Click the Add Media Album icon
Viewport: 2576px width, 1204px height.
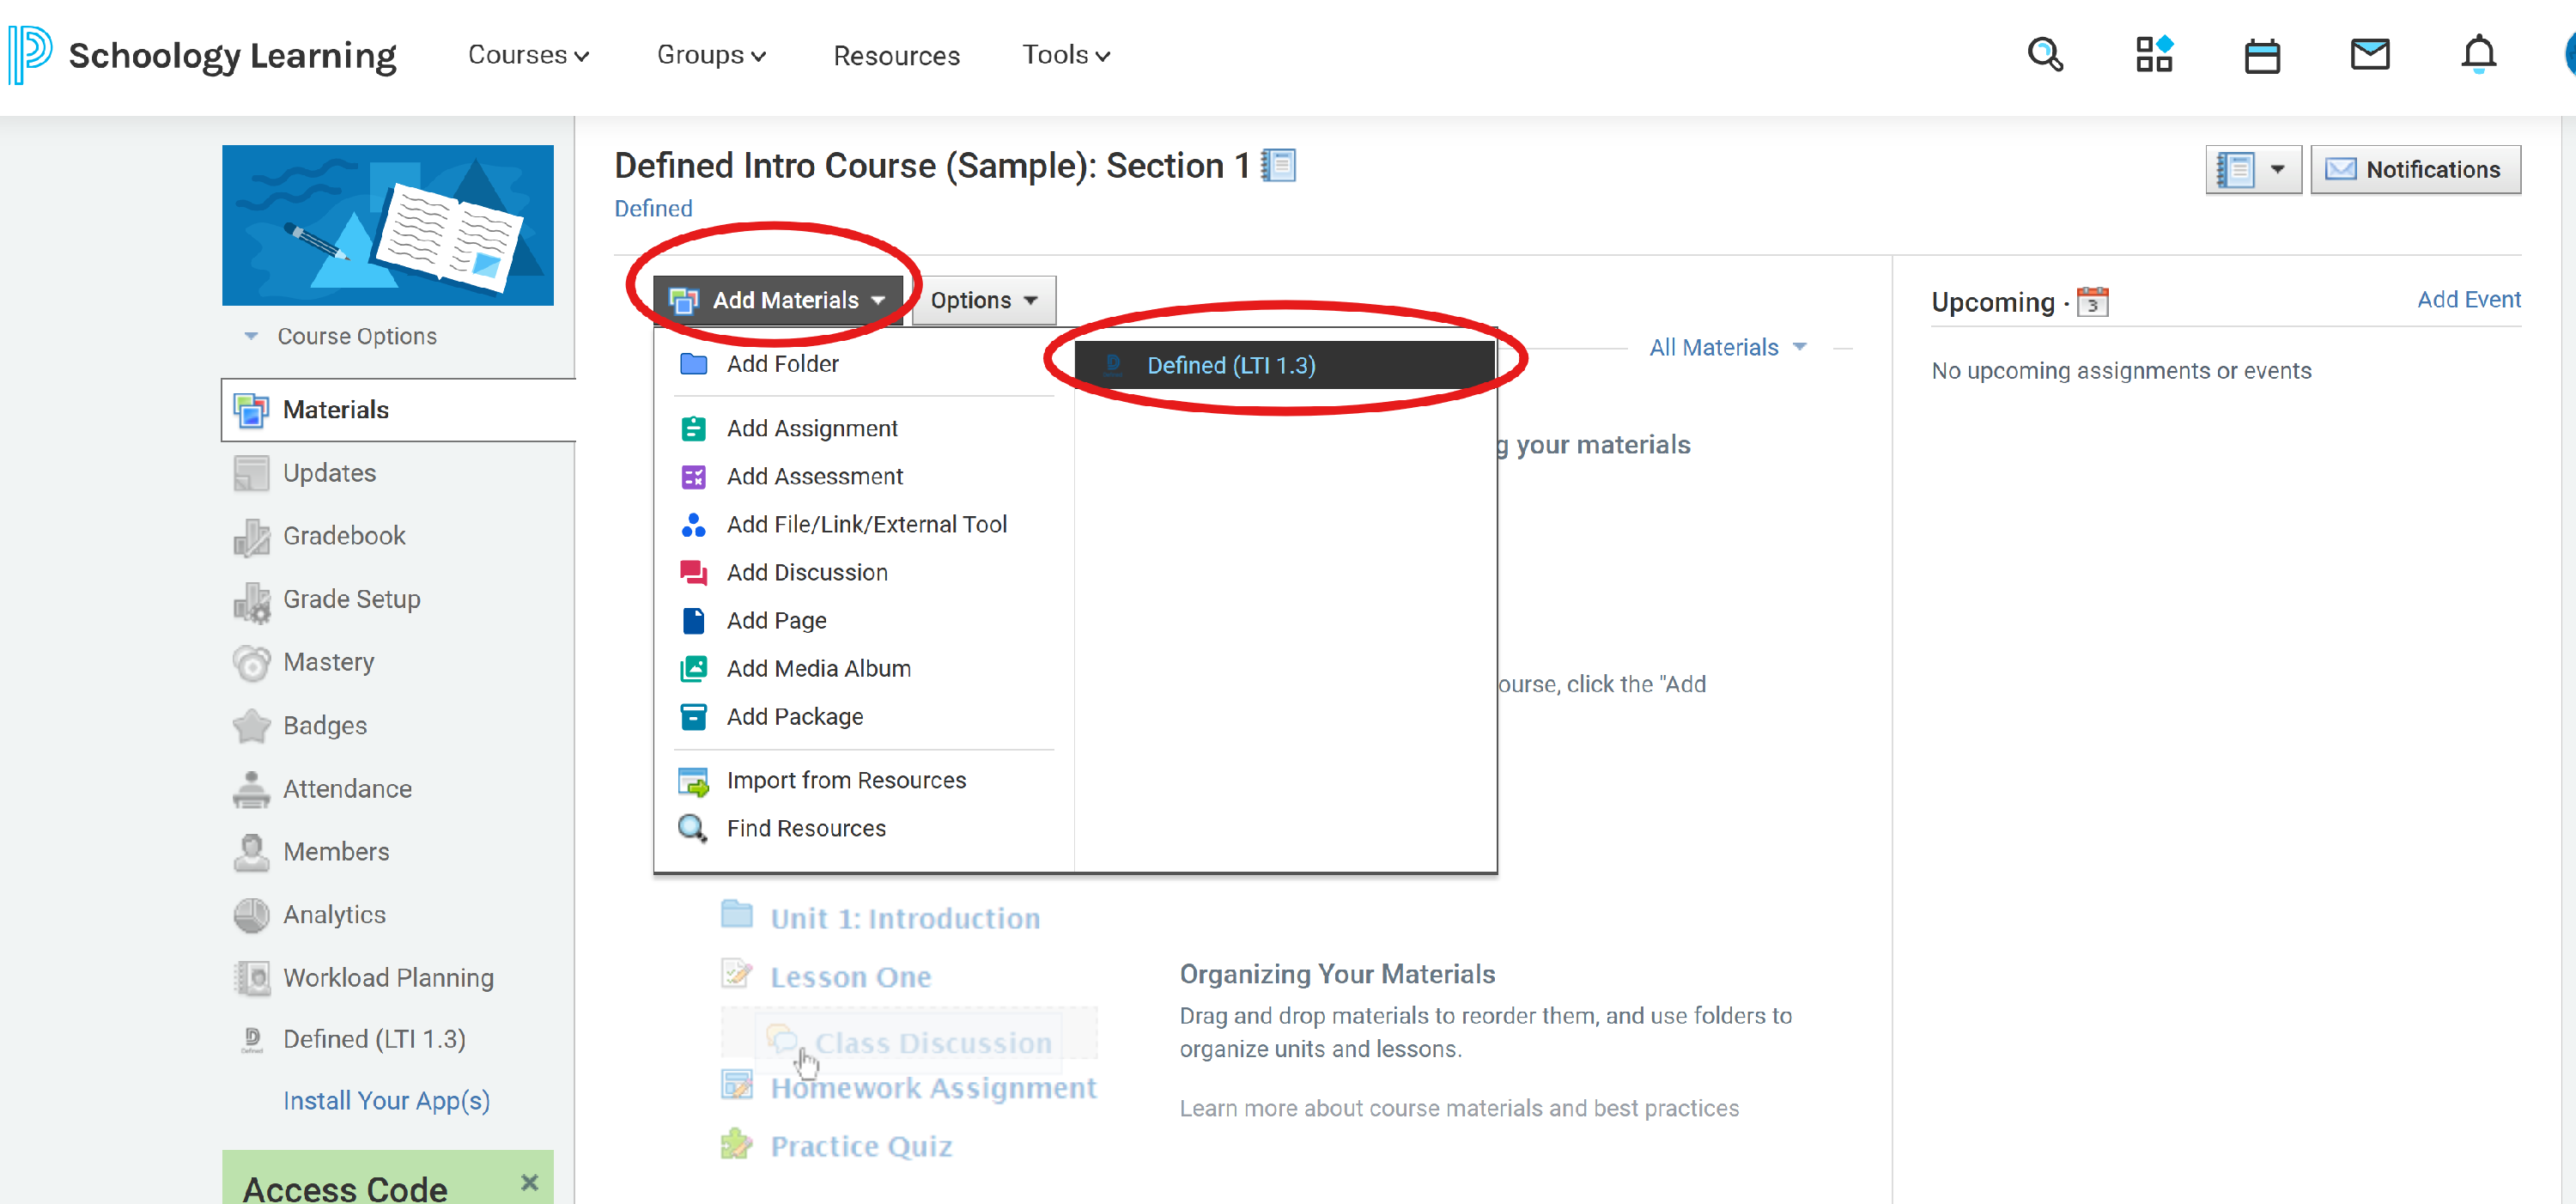pyautogui.click(x=693, y=668)
